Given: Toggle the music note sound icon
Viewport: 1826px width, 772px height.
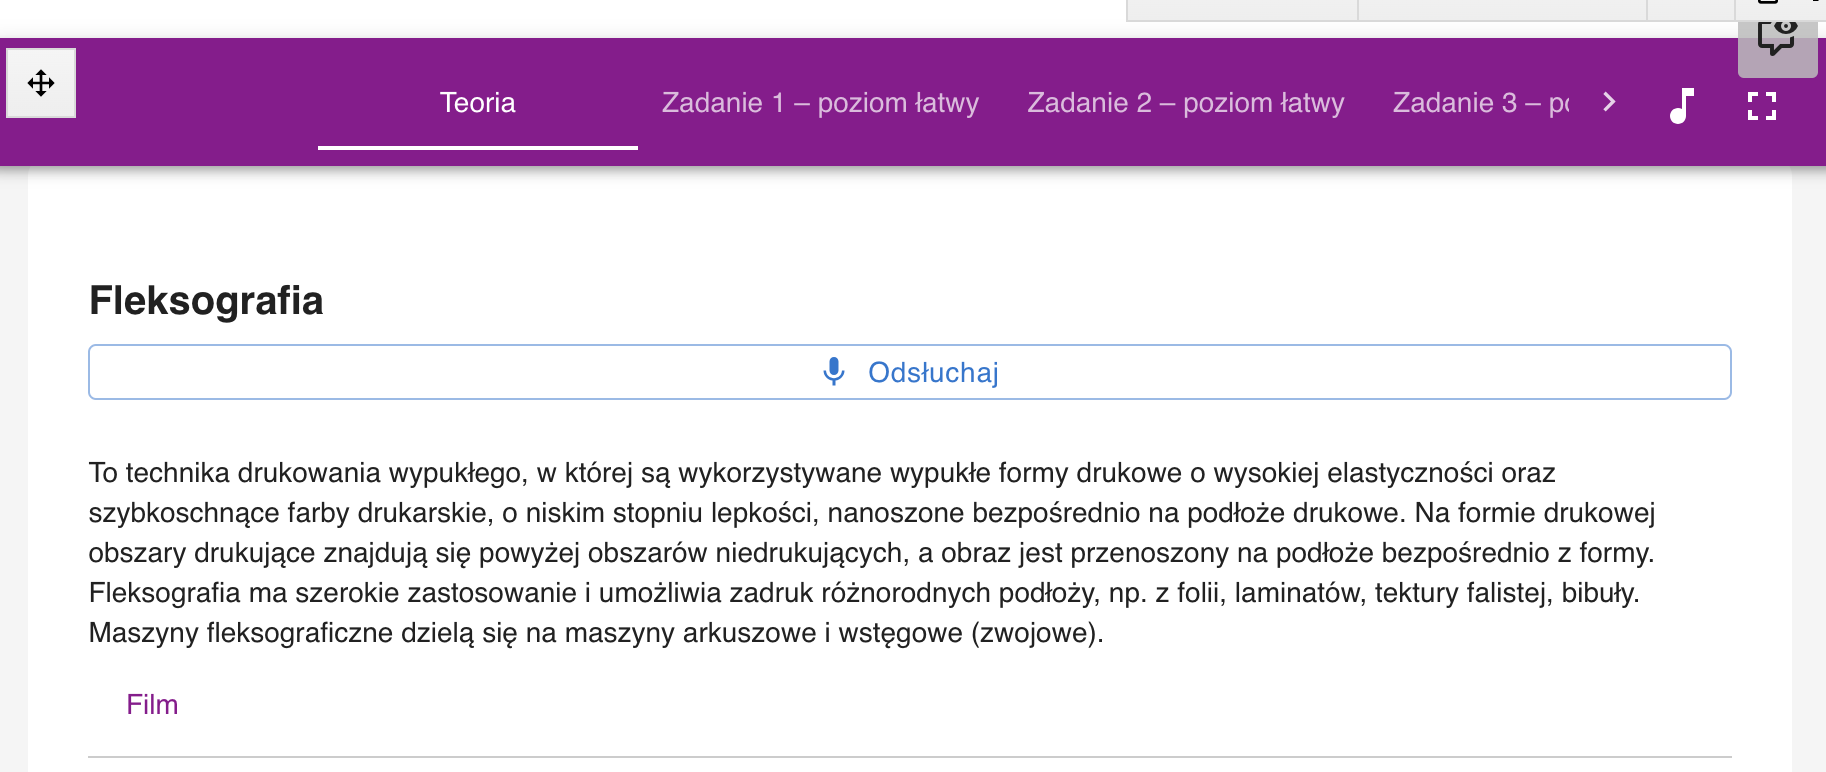Looking at the screenshot, I should point(1682,105).
